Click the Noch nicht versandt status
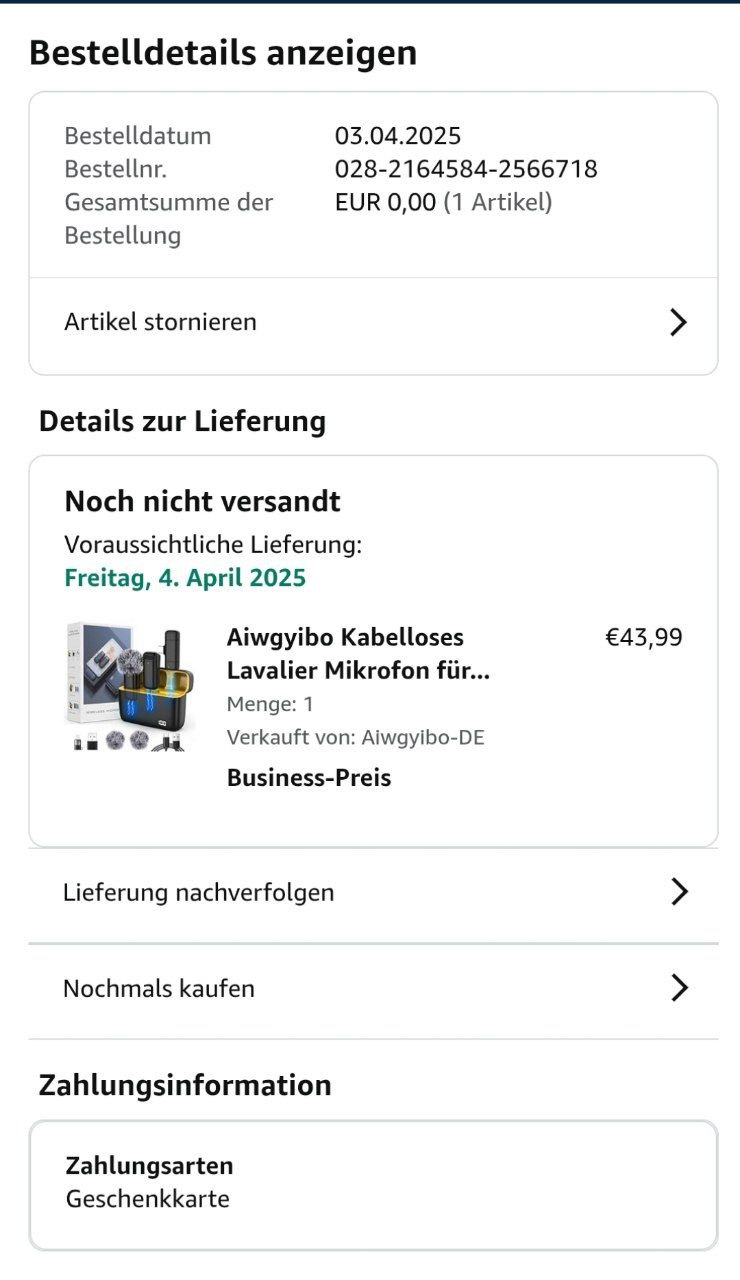This screenshot has width=740, height=1280. point(203,501)
